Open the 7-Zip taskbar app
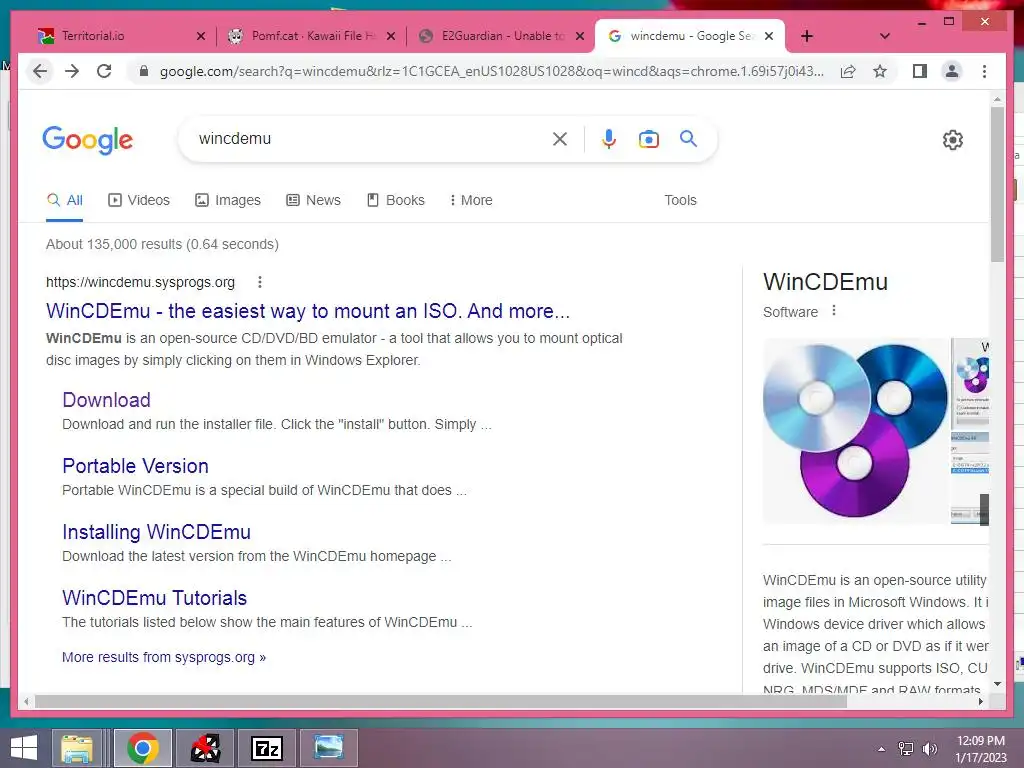The image size is (1024, 768). coord(266,748)
